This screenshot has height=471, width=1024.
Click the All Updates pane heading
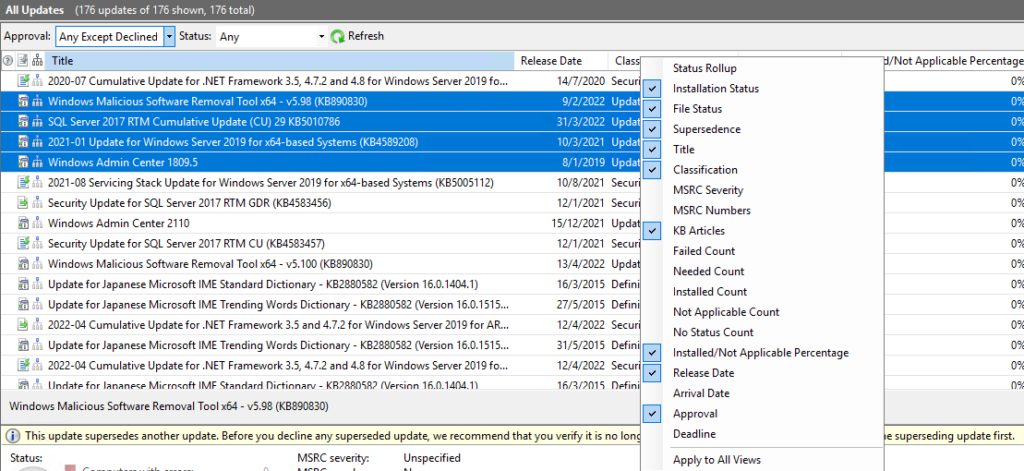35,10
